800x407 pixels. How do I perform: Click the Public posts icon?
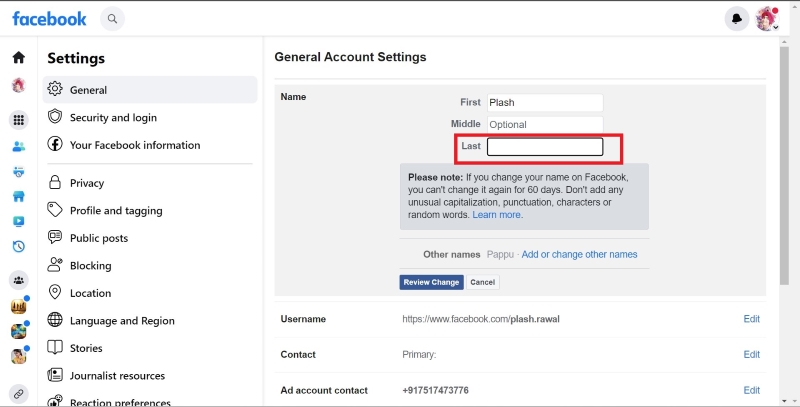click(55, 237)
